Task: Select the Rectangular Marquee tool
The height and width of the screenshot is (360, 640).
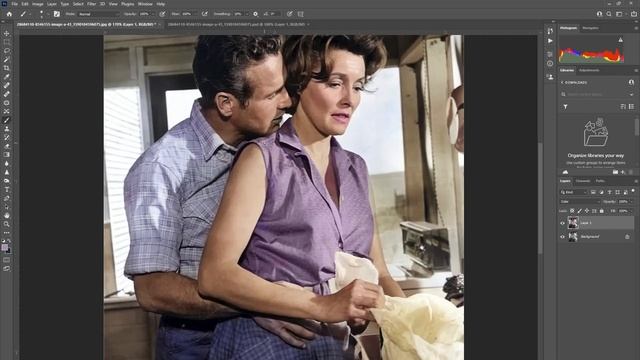Action: (7, 42)
